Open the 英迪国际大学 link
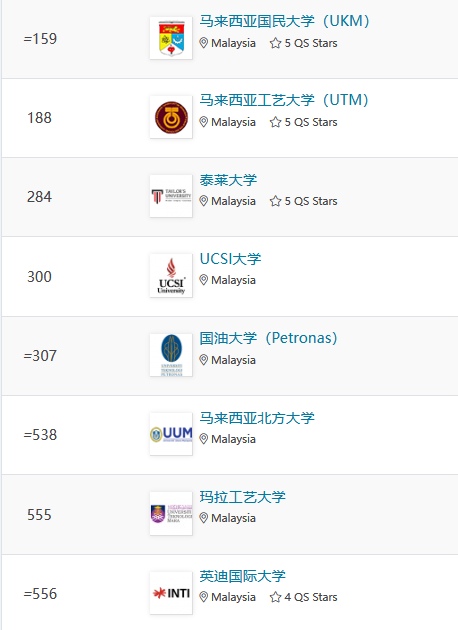This screenshot has width=458, height=630. (x=243, y=576)
